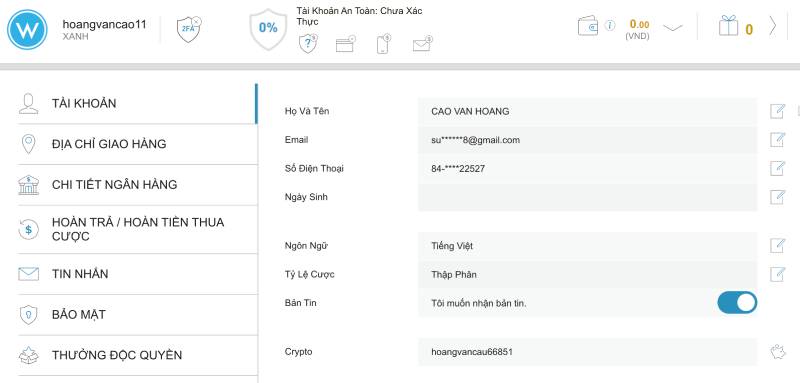Image resolution: width=800 pixels, height=383 pixels.
Task: Edit the Email address
Action: 777,140
